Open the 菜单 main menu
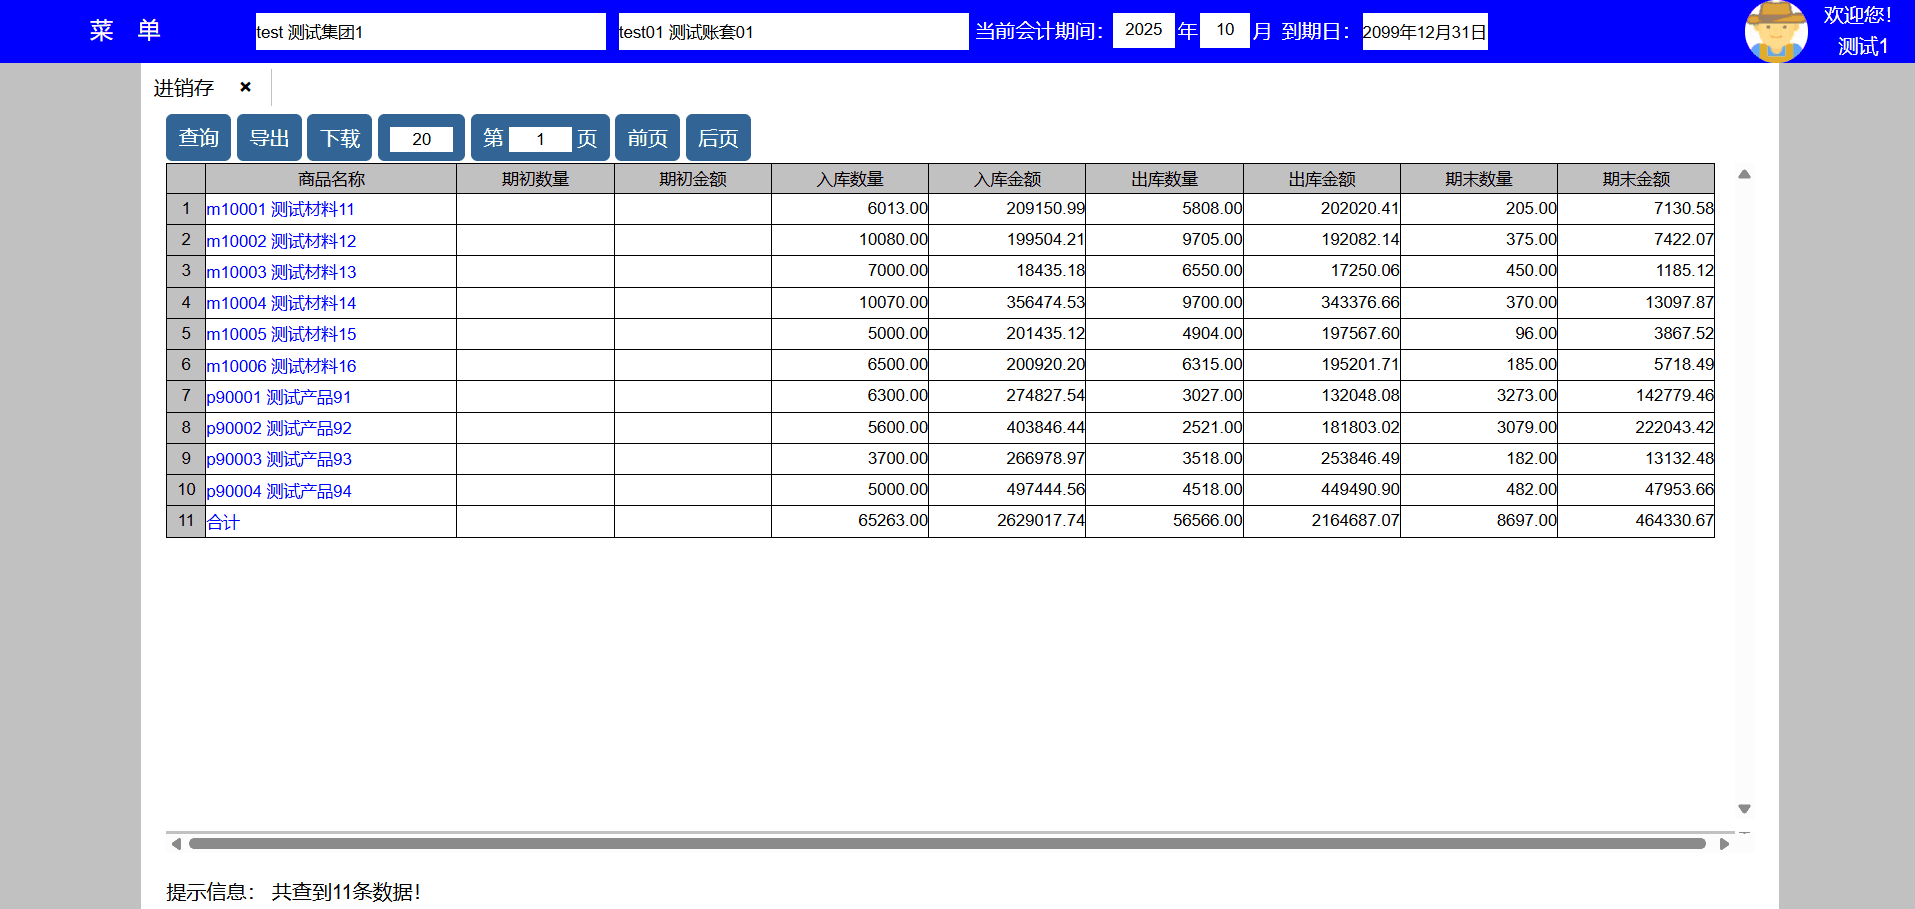 (125, 31)
